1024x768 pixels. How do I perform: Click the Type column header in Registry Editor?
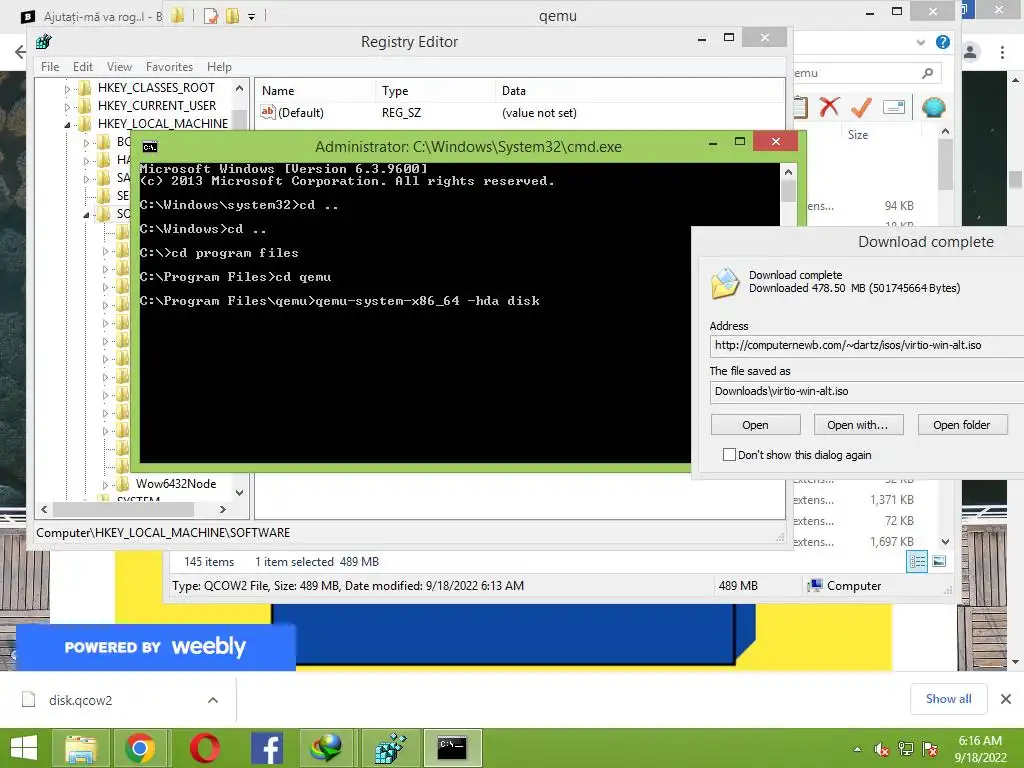tap(435, 91)
